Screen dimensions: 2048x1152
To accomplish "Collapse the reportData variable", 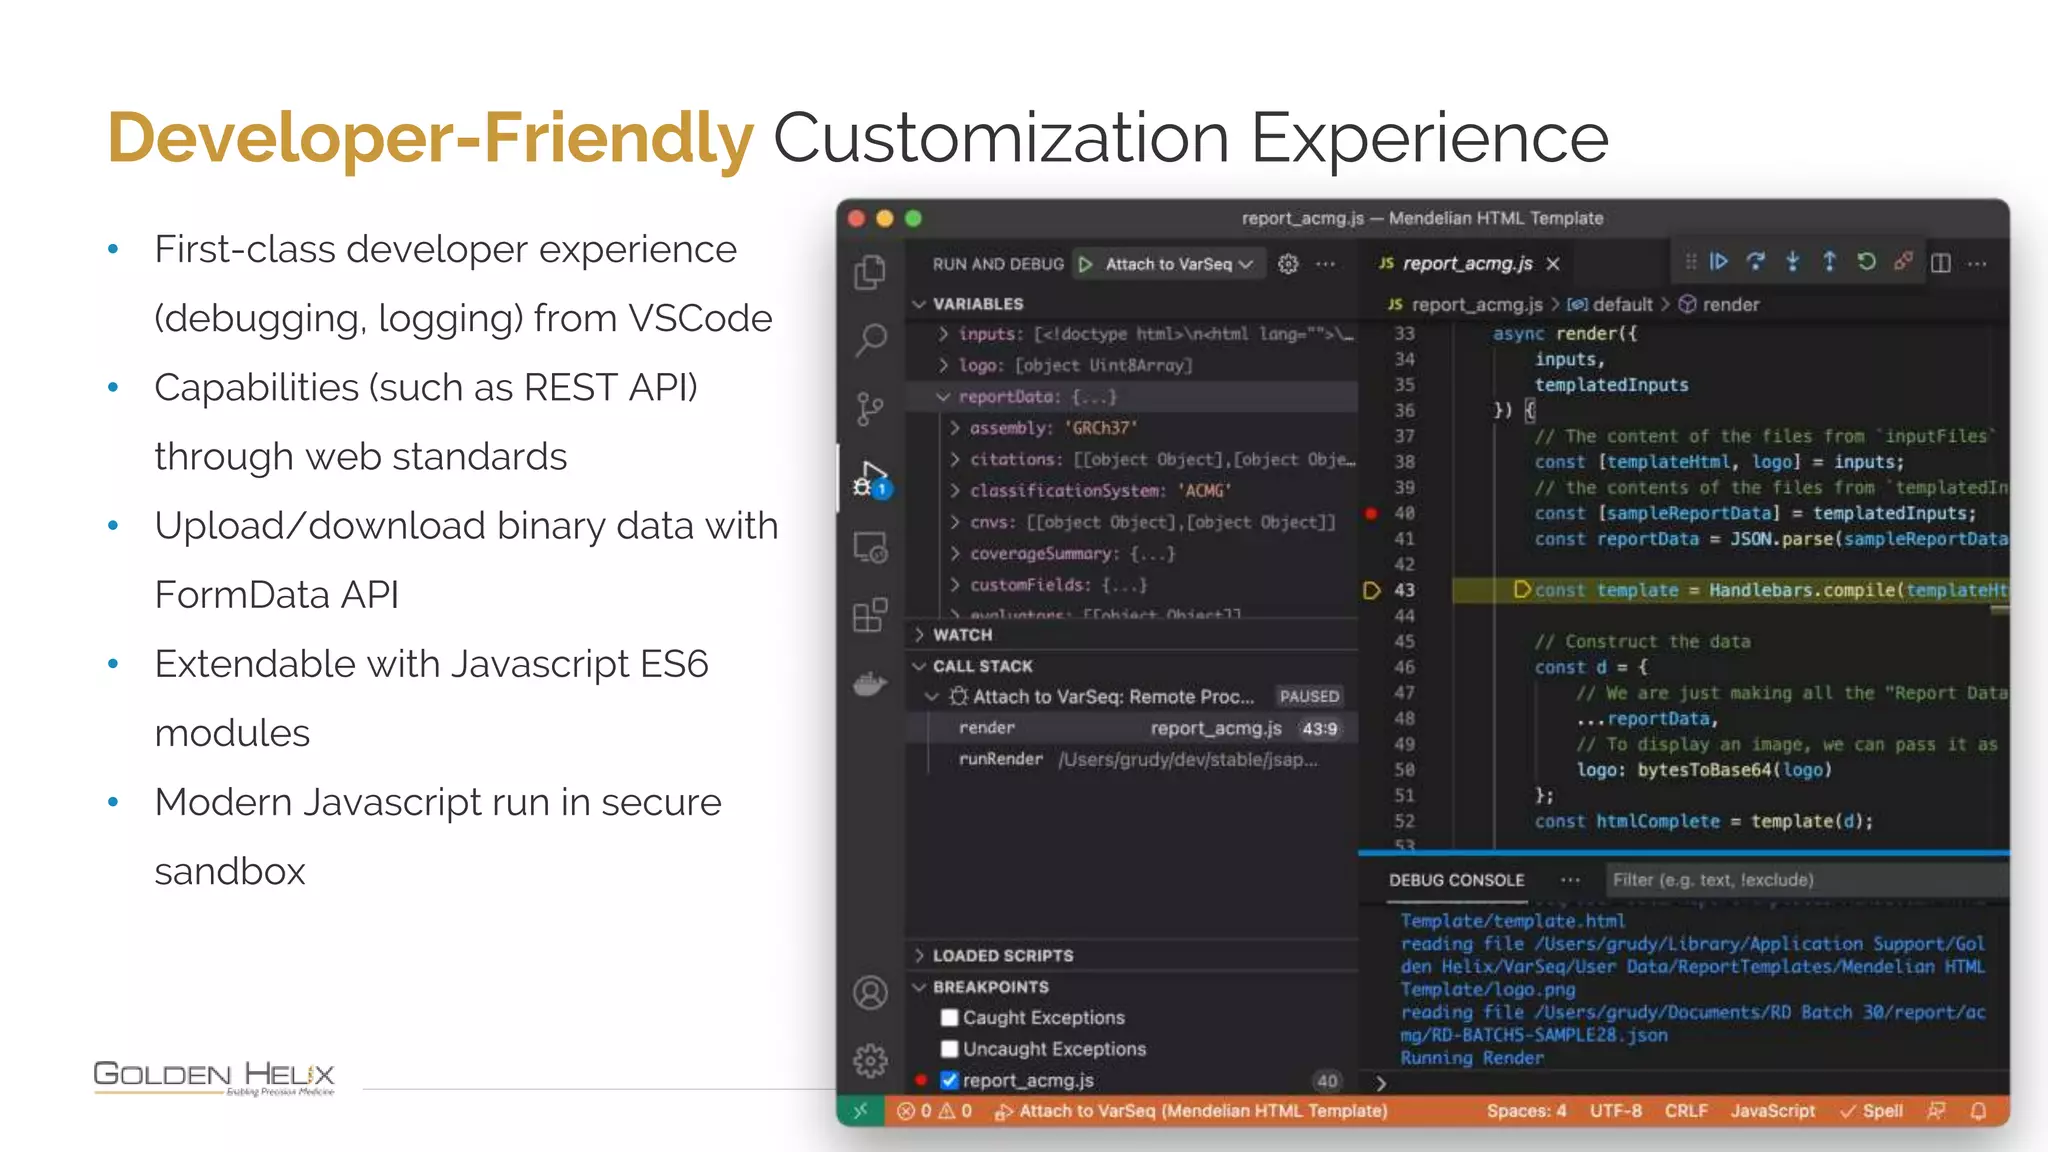I will coord(943,397).
